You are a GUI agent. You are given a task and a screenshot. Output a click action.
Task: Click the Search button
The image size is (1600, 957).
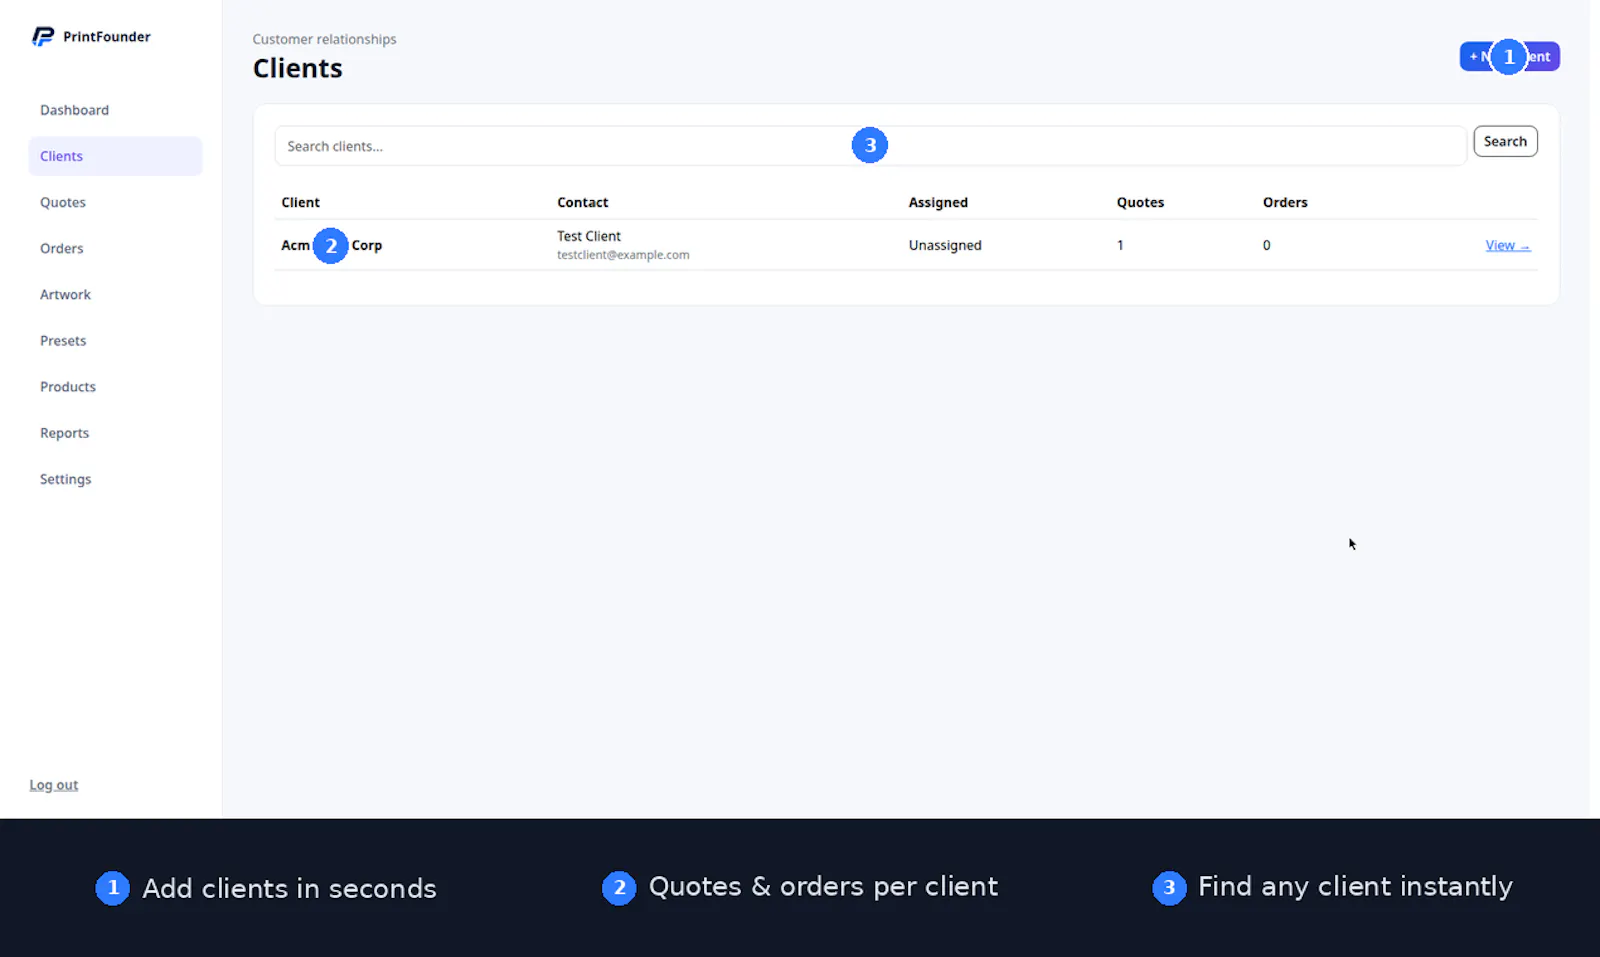click(1505, 141)
